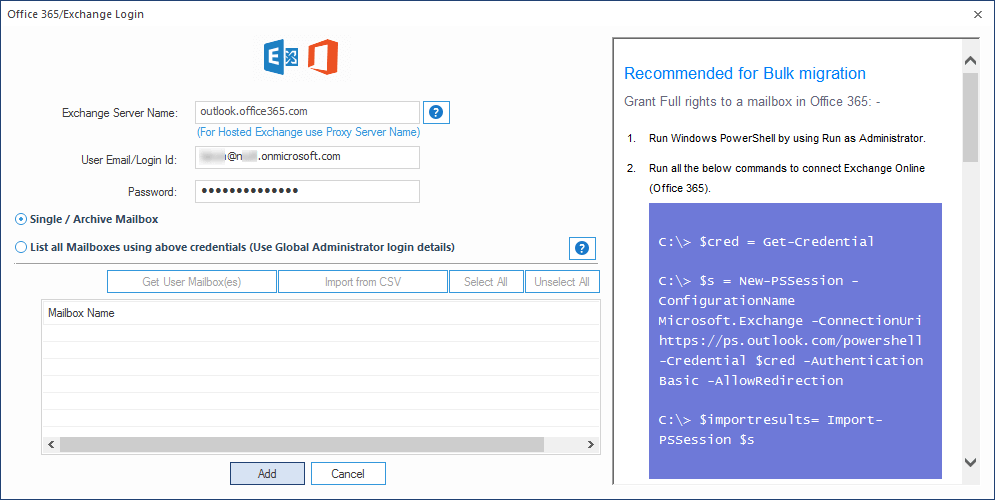Click the Recommended for Bulk migration heading

coord(745,74)
